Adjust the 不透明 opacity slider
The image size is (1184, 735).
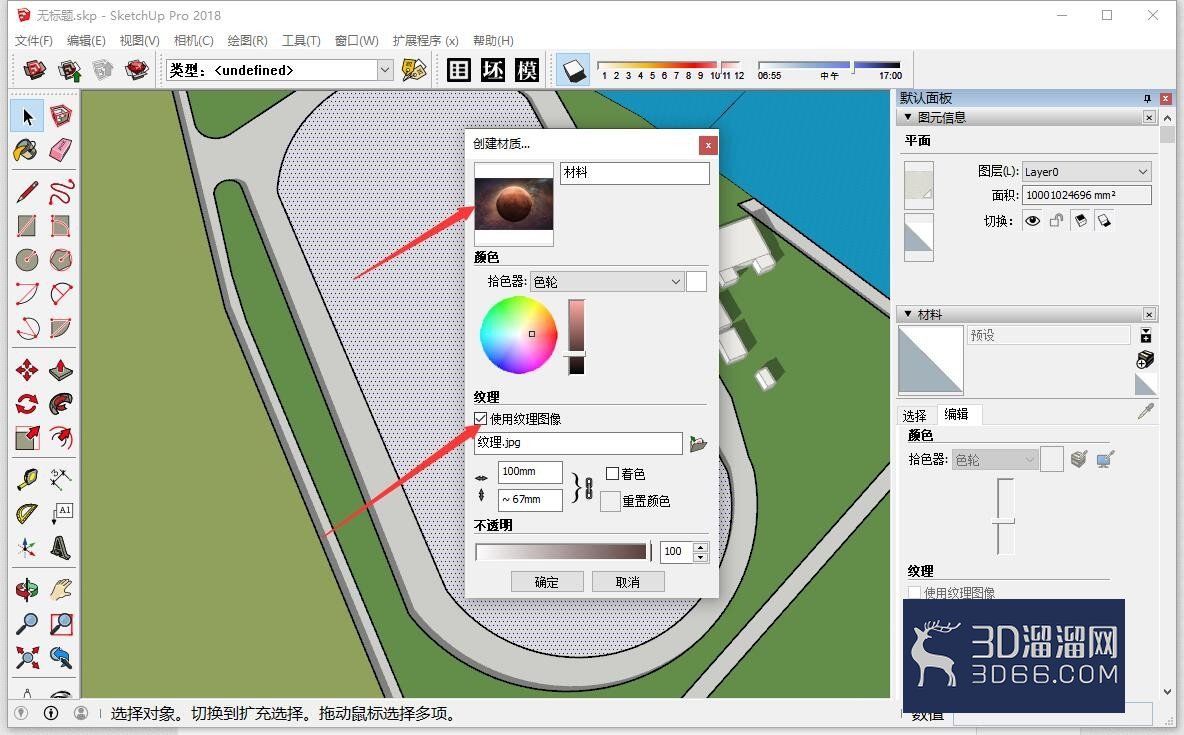click(x=563, y=551)
